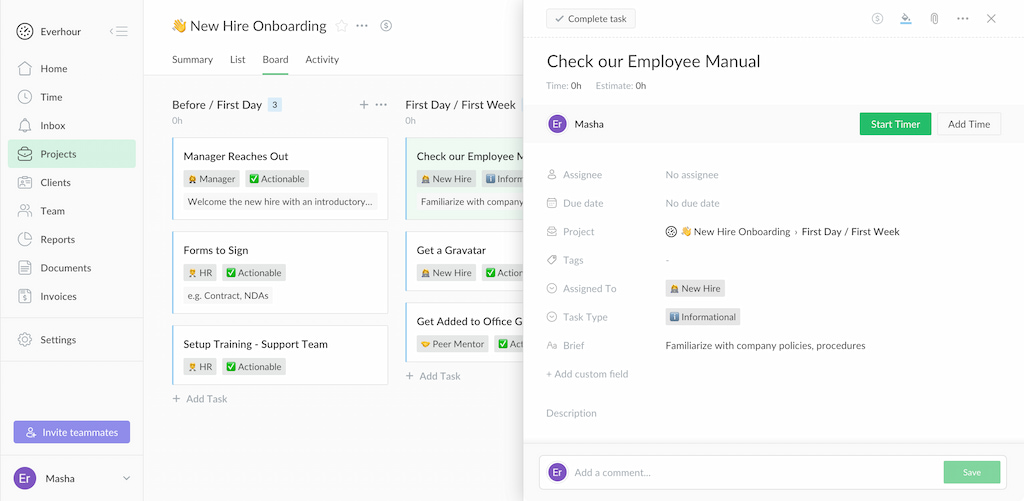Viewport: 1024px width, 501px height.
Task: Click into the Description area
Action: [571, 413]
